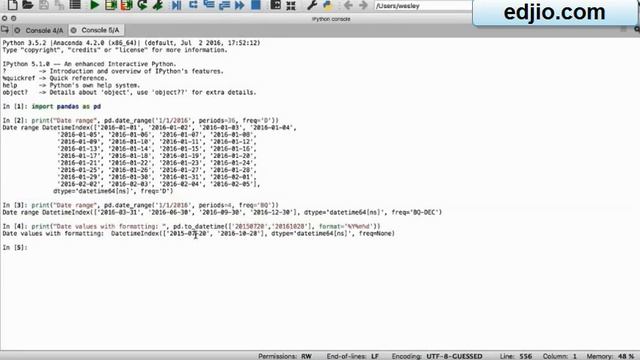
Task: Open the PYTHONPATH manager Python icon
Action: pyautogui.click(x=327, y=5)
